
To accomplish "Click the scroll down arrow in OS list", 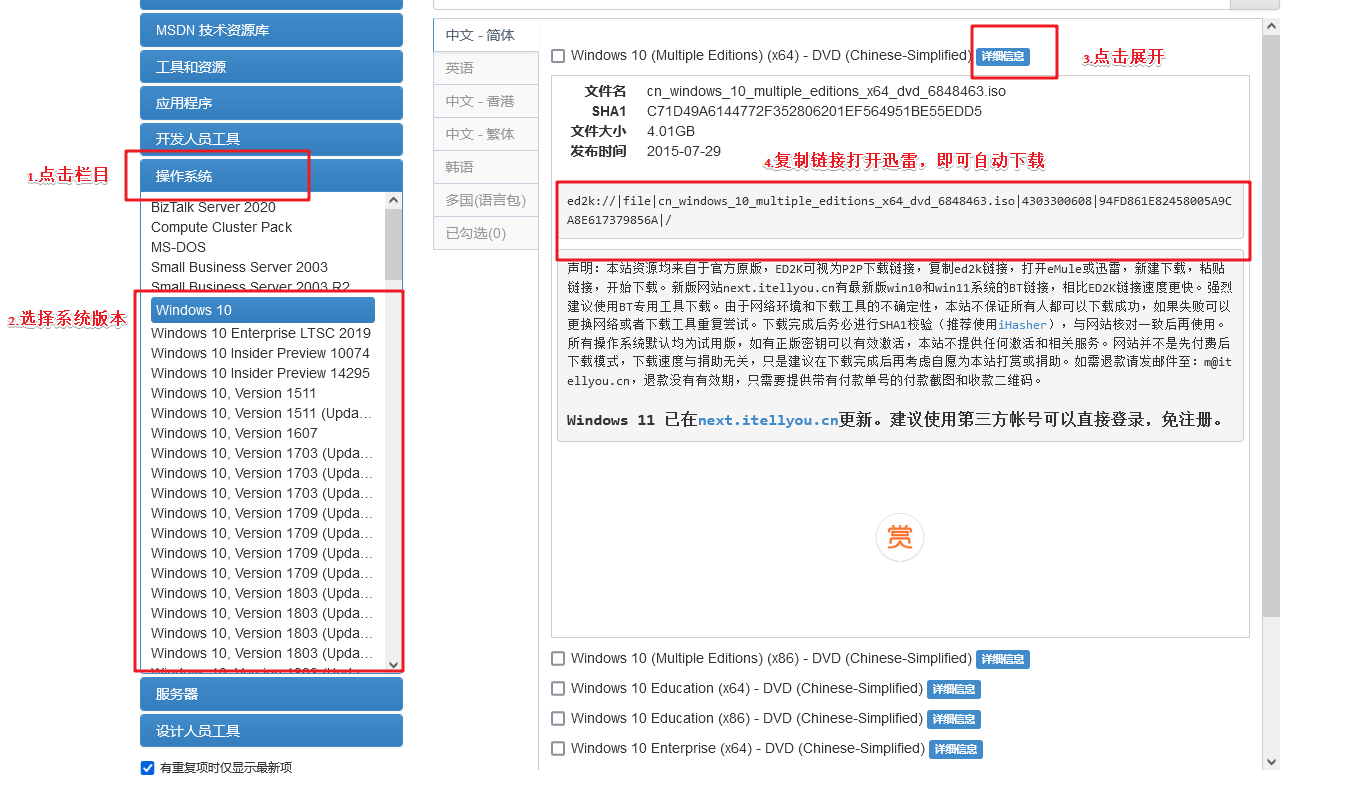I will coord(393,664).
